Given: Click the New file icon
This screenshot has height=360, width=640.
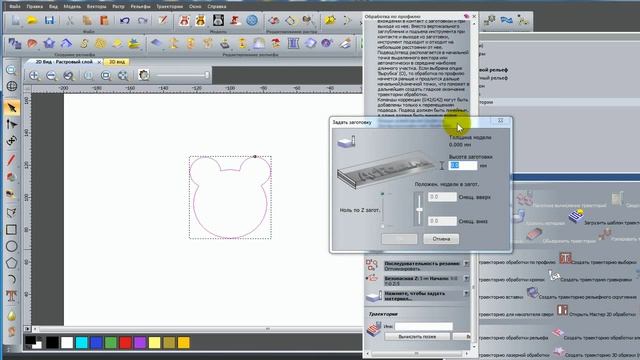Looking at the screenshot, I should [x=16, y=21].
